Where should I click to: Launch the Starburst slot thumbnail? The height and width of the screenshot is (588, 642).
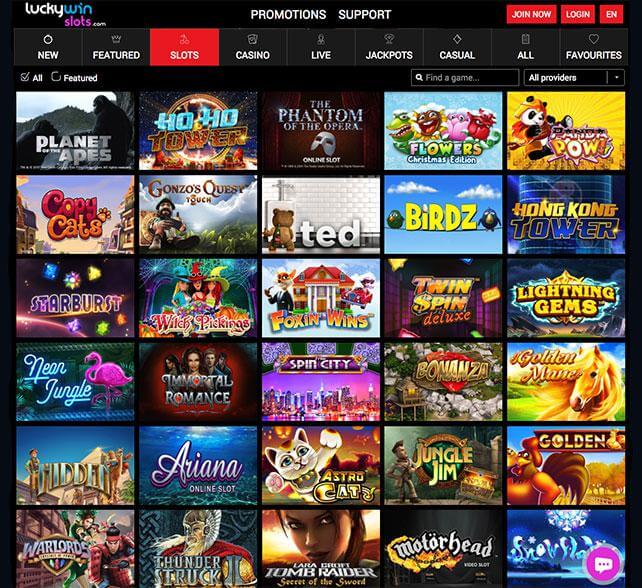pos(75,298)
